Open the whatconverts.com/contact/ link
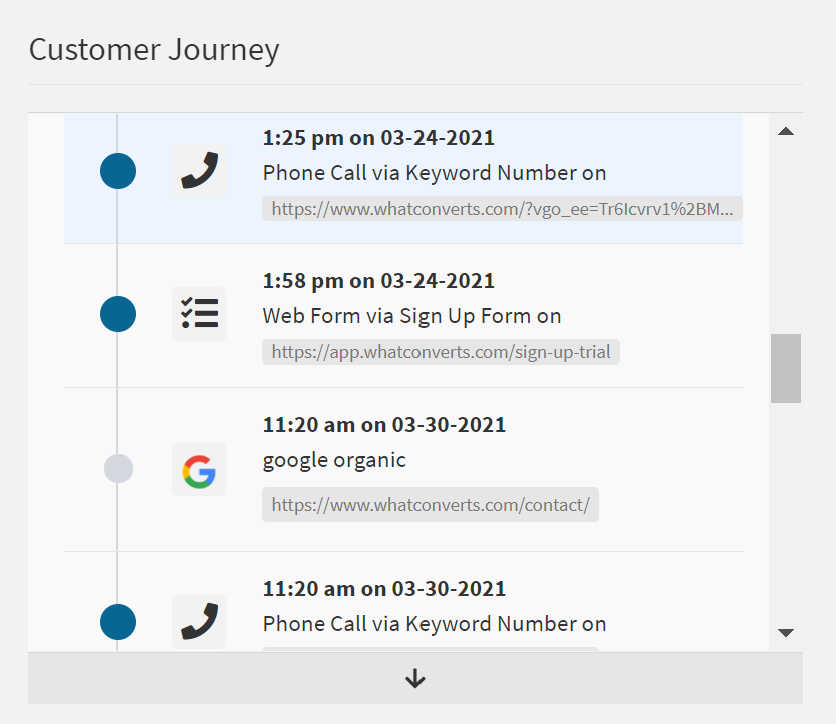The image size is (836, 724). point(430,505)
